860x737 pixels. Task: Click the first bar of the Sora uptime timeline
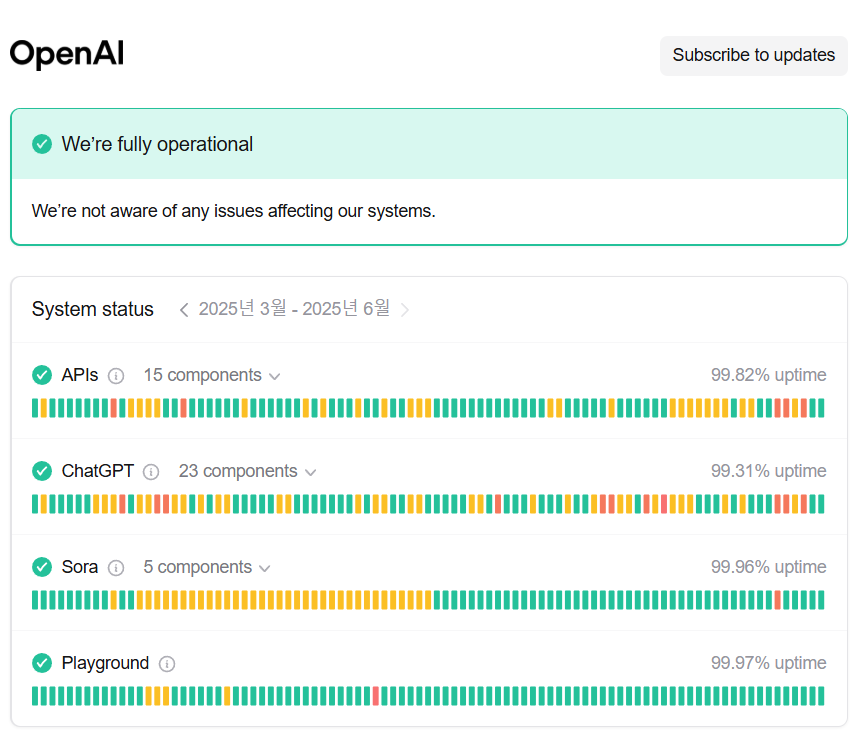pos(35,600)
